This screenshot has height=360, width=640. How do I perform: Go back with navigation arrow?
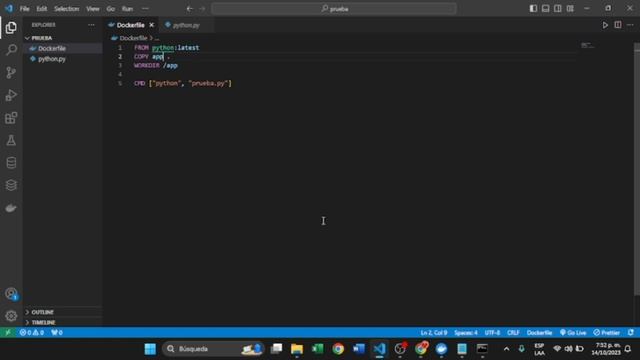[x=189, y=9]
